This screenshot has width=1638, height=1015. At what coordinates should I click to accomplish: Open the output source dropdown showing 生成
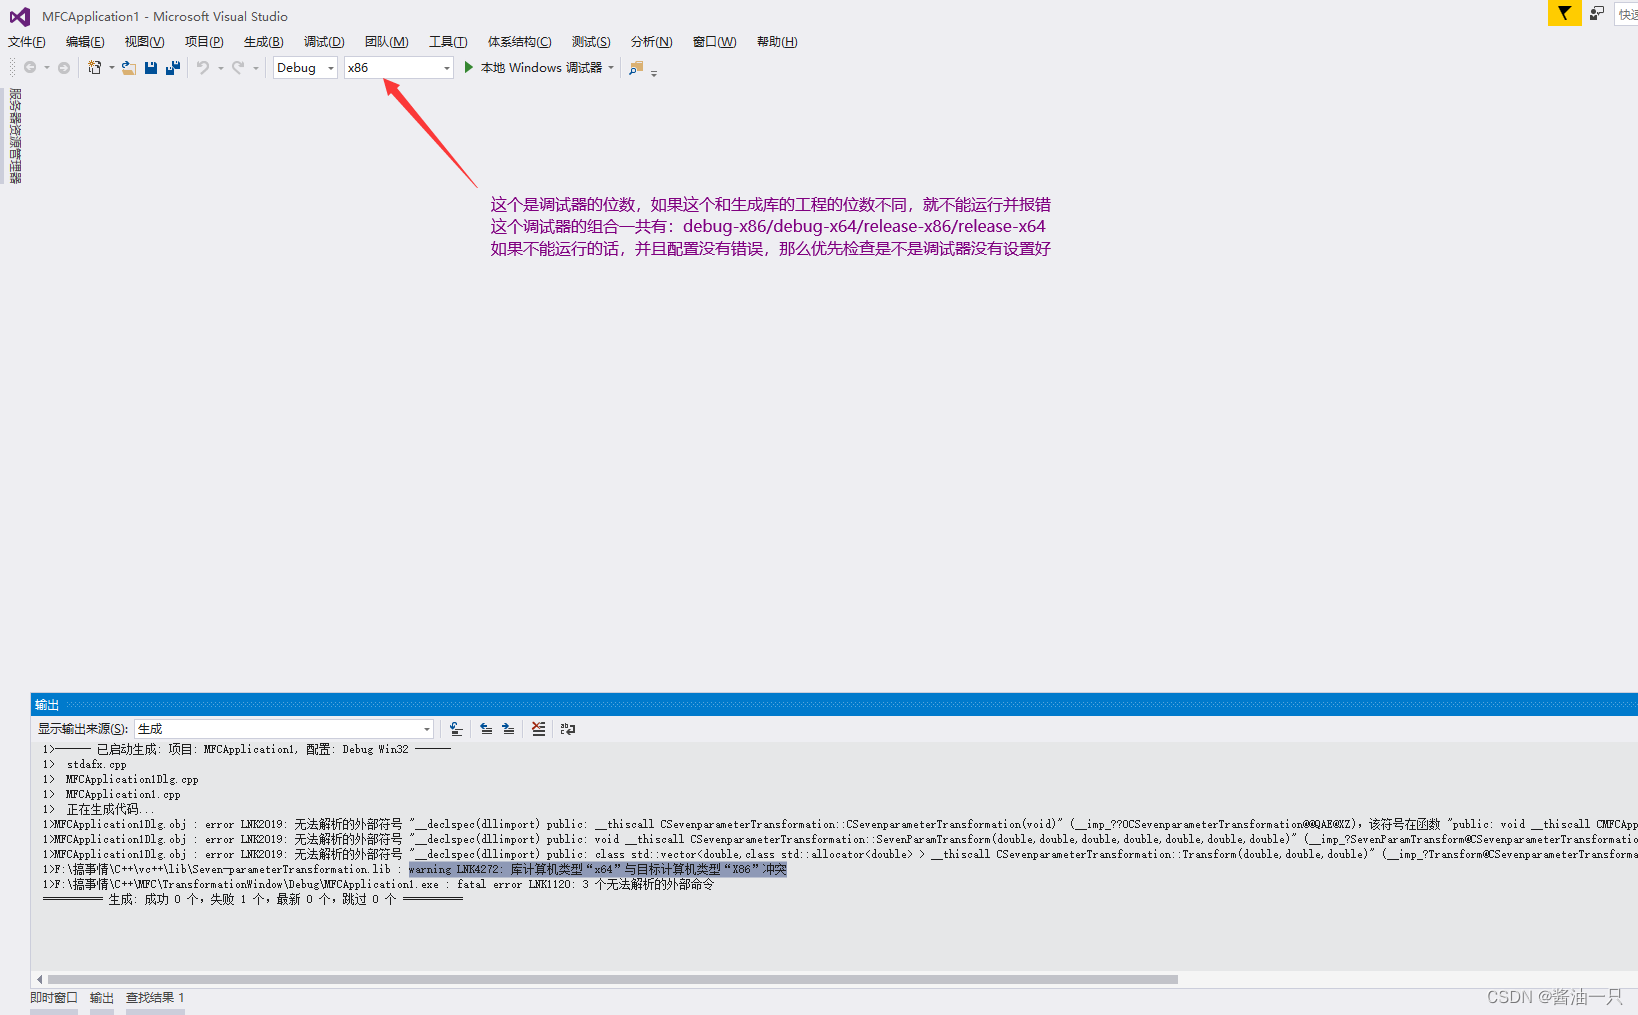[284, 729]
